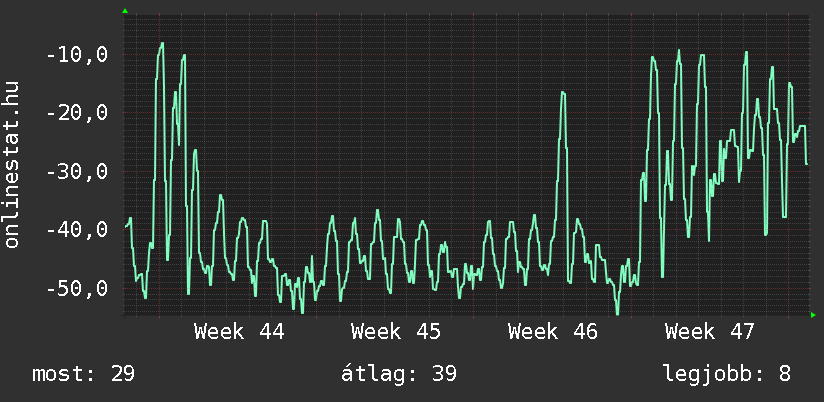Click the "átlag: 39" average statistic
This screenshot has width=824, height=402.
(x=398, y=374)
